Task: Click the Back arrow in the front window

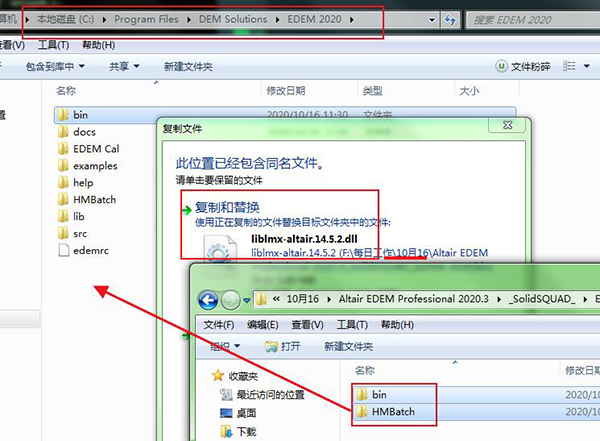Action: (208, 300)
